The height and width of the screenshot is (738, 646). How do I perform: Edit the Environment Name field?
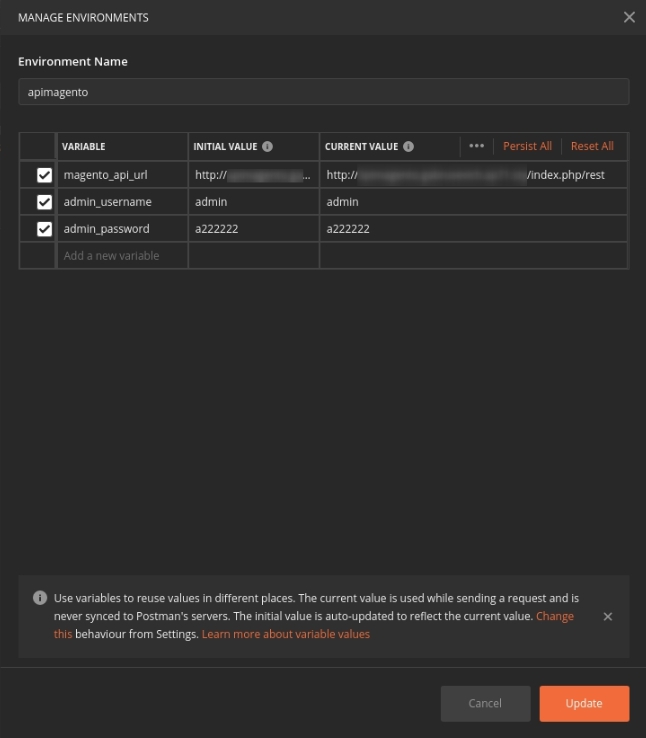323,91
